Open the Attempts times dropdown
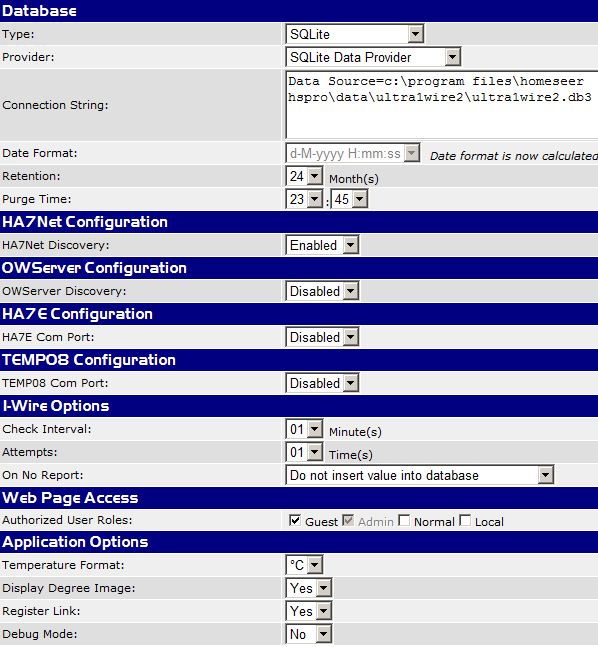The height and width of the screenshot is (647, 598). click(304, 452)
